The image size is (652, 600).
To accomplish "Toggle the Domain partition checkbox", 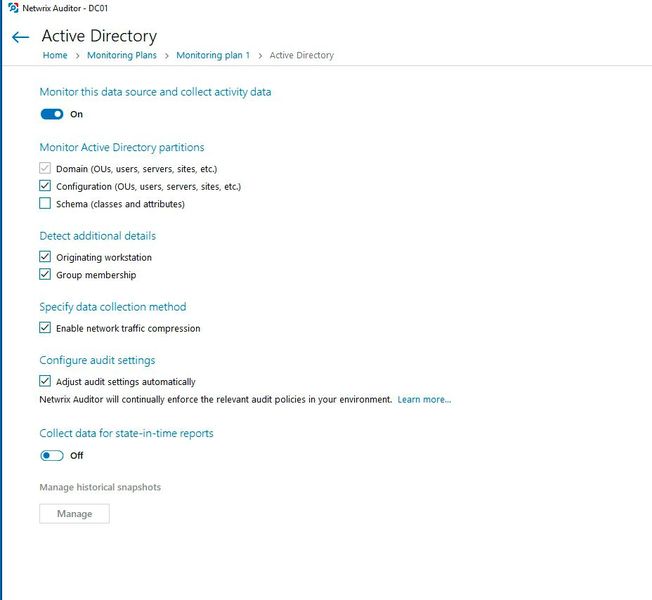I will (45, 169).
